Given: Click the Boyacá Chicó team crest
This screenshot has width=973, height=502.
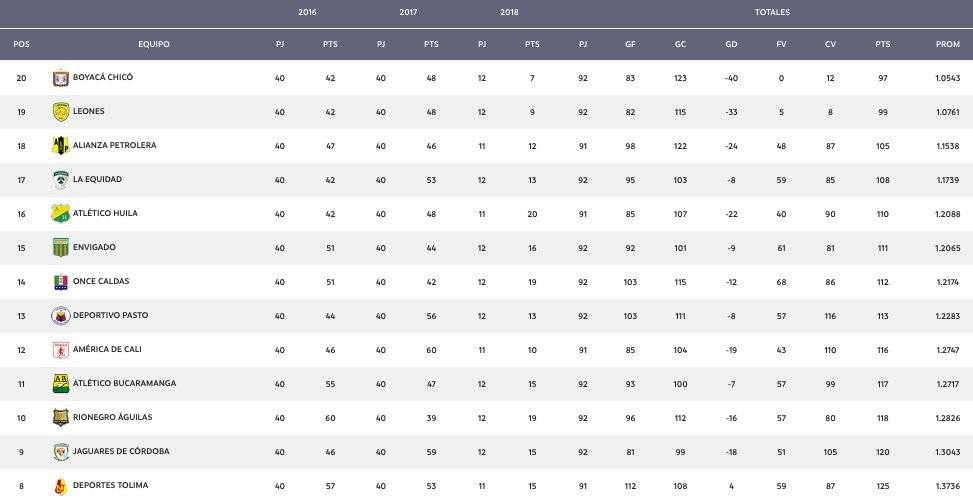Looking at the screenshot, I should (x=60, y=78).
